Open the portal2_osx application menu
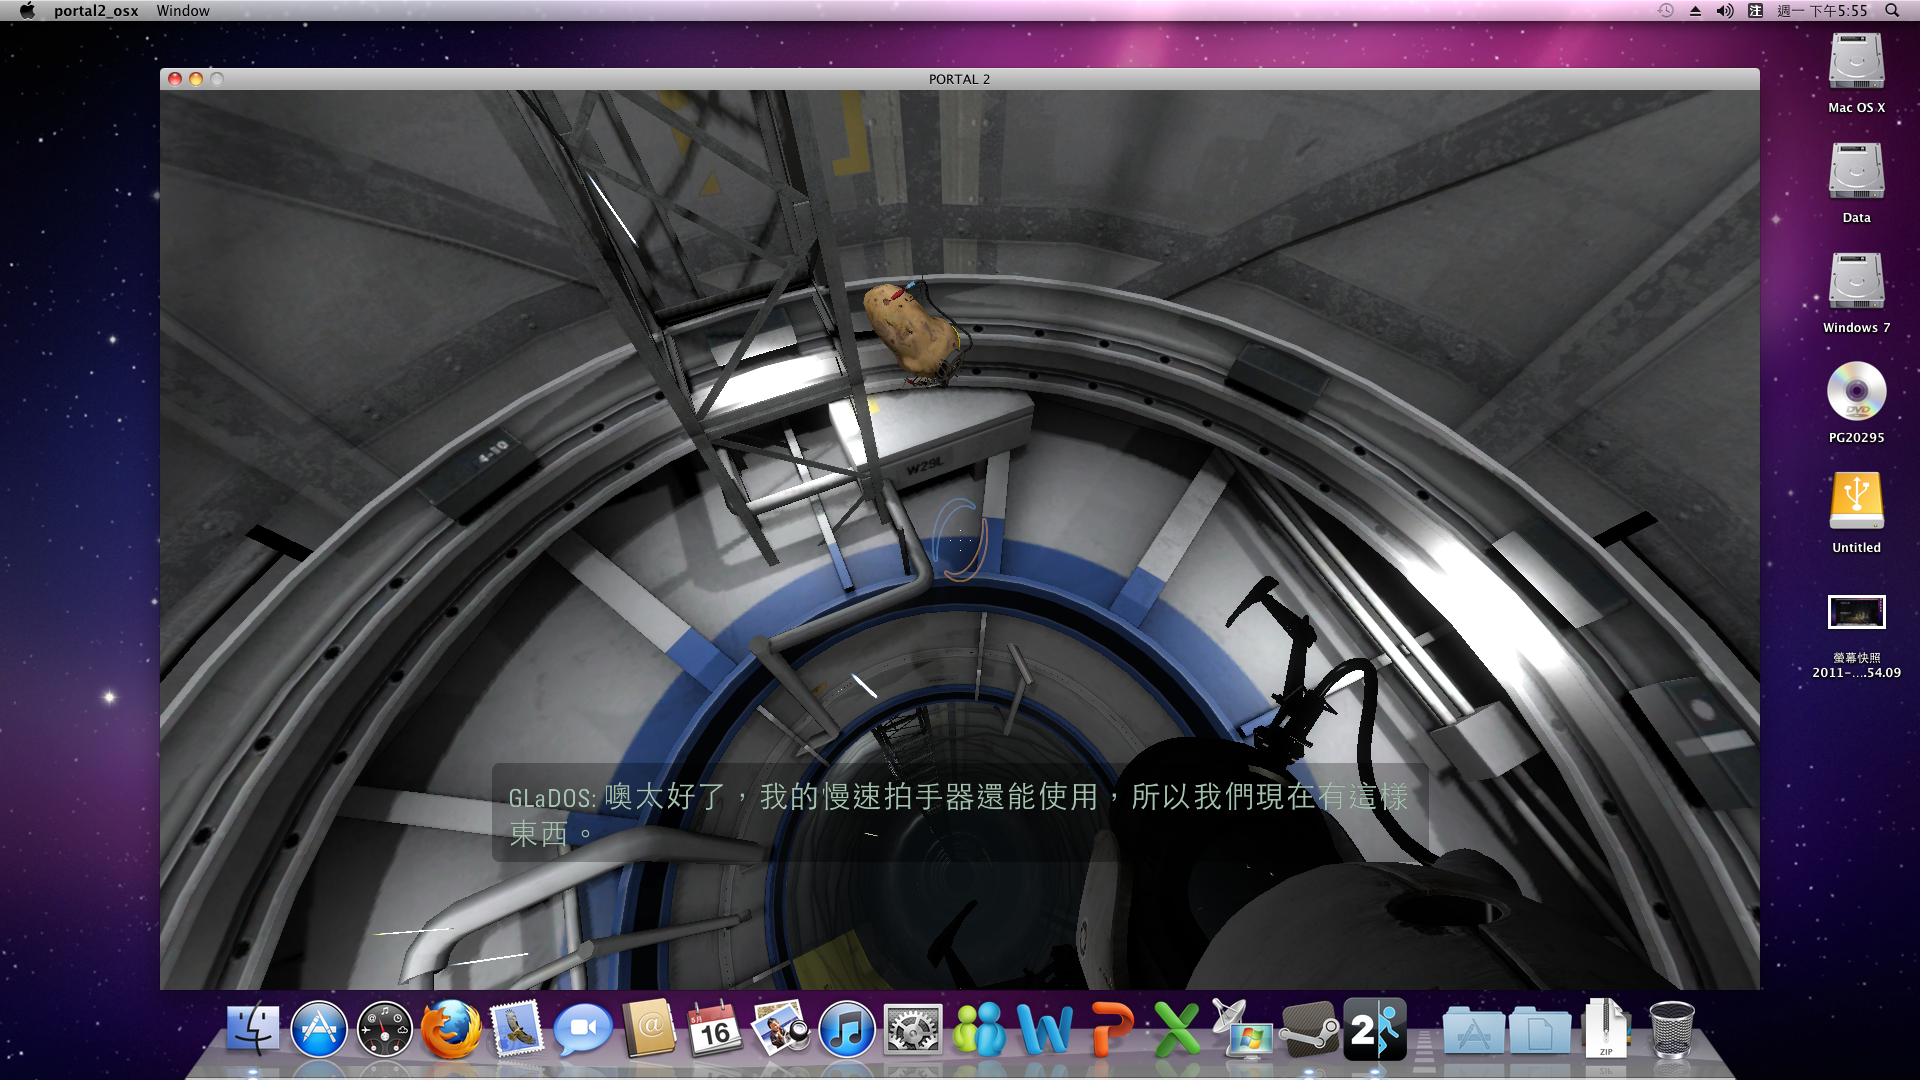1920x1080 pixels. pyautogui.click(x=96, y=11)
